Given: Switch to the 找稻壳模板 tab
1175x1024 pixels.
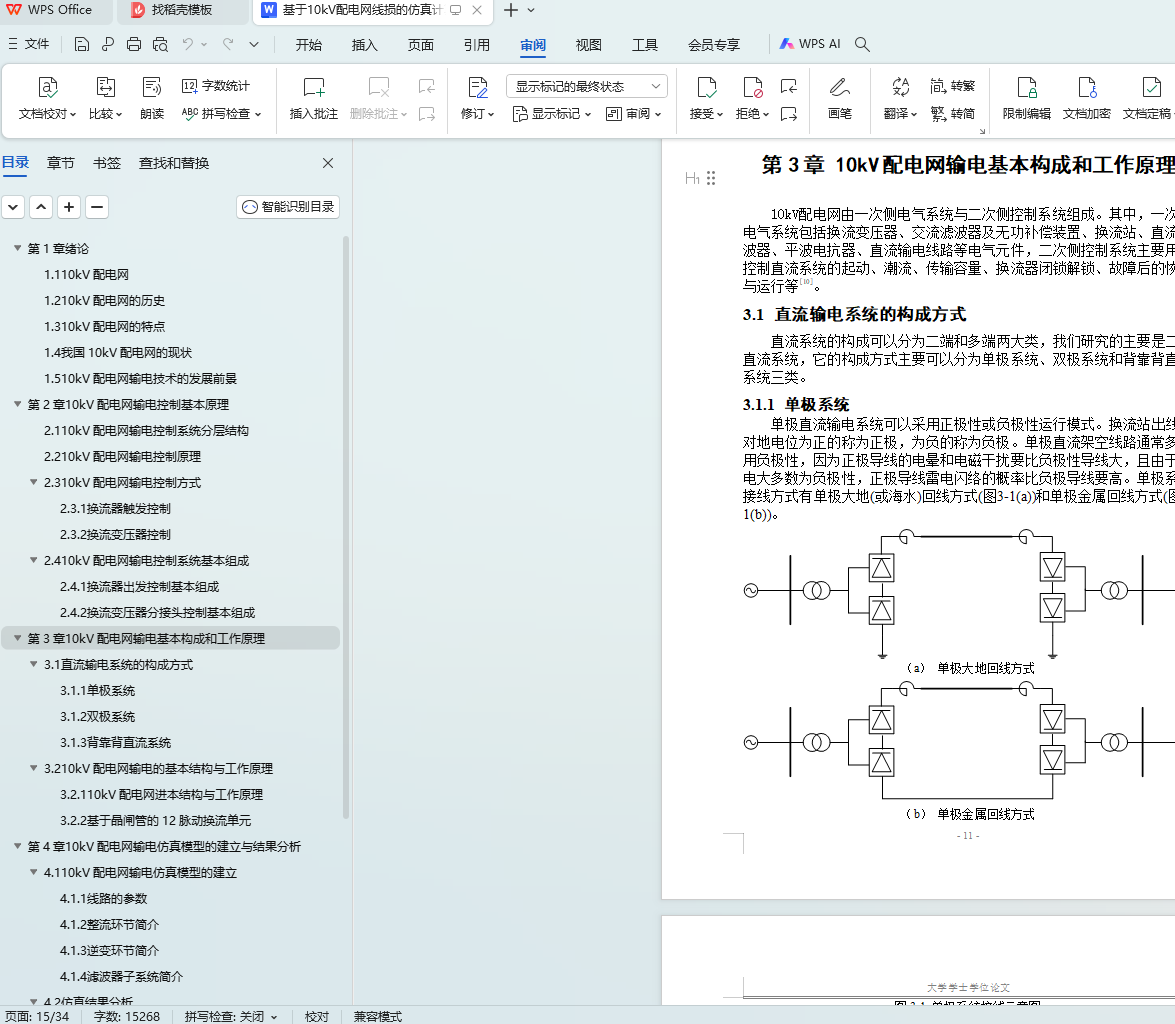Looking at the screenshot, I should tap(182, 10).
